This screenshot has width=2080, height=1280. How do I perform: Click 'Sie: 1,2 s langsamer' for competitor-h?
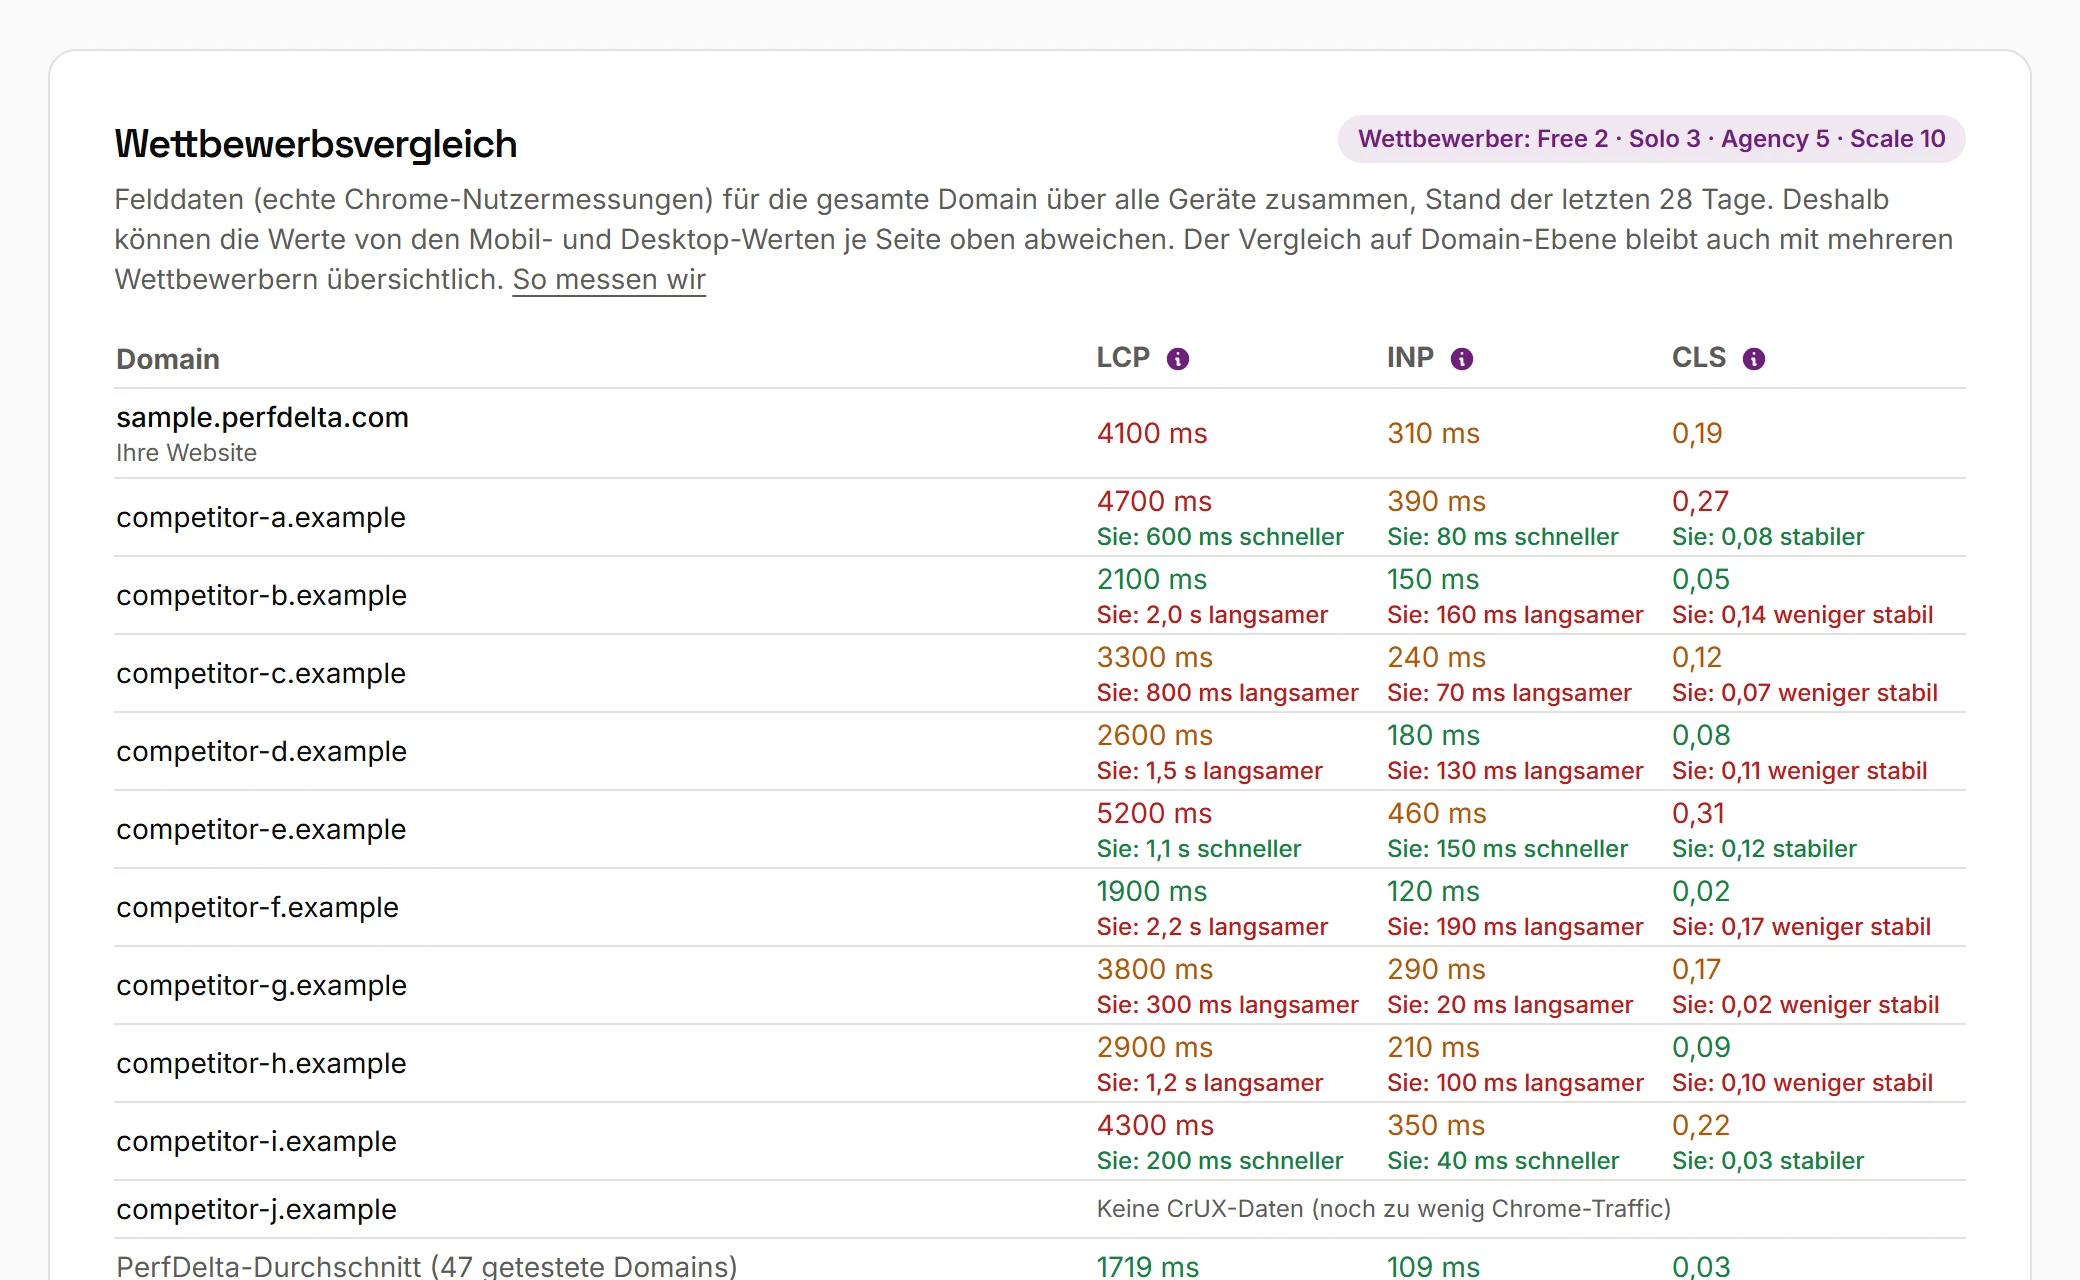1210,1083
